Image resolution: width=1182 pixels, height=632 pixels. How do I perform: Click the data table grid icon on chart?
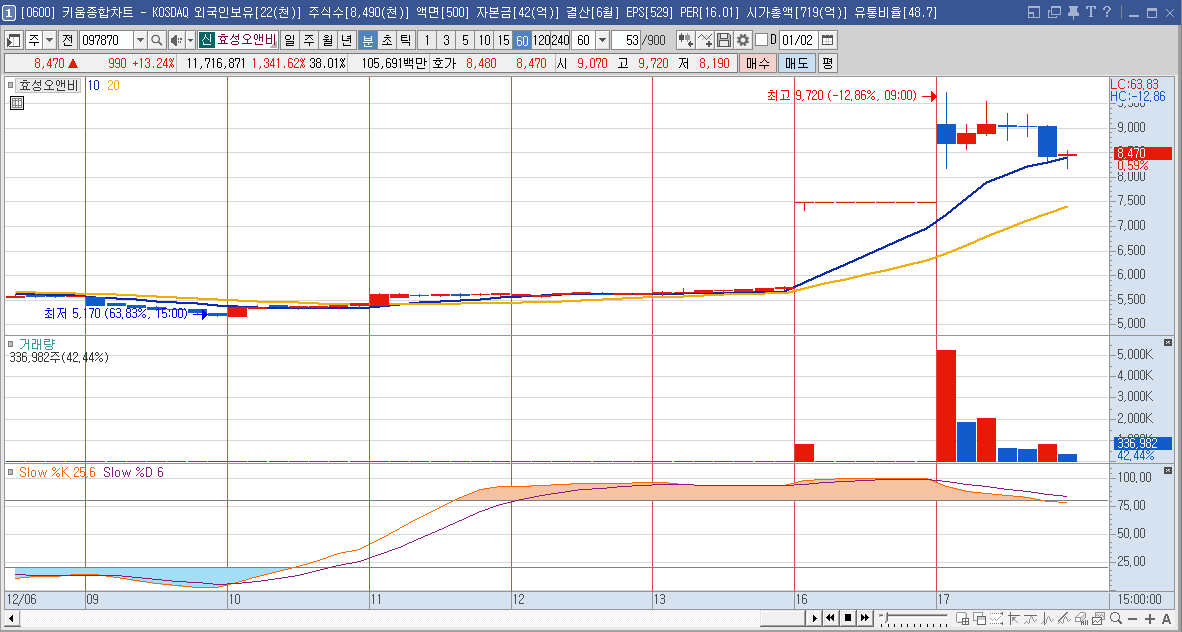17,103
